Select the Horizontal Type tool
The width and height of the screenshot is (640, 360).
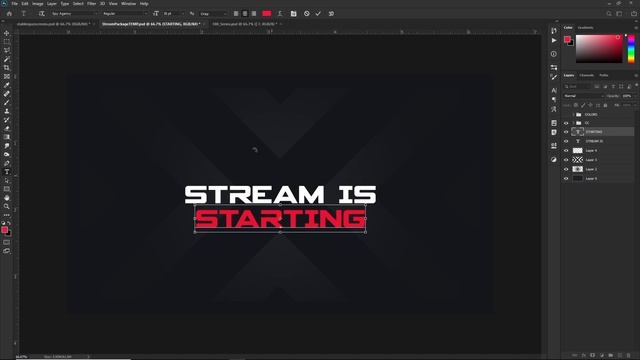7,172
